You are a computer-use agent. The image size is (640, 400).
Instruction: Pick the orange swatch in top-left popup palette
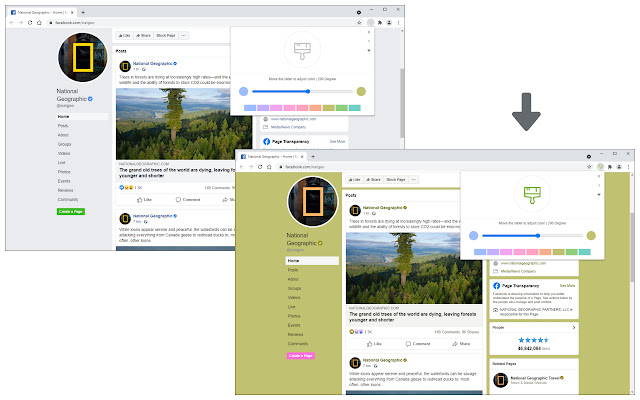click(x=315, y=108)
